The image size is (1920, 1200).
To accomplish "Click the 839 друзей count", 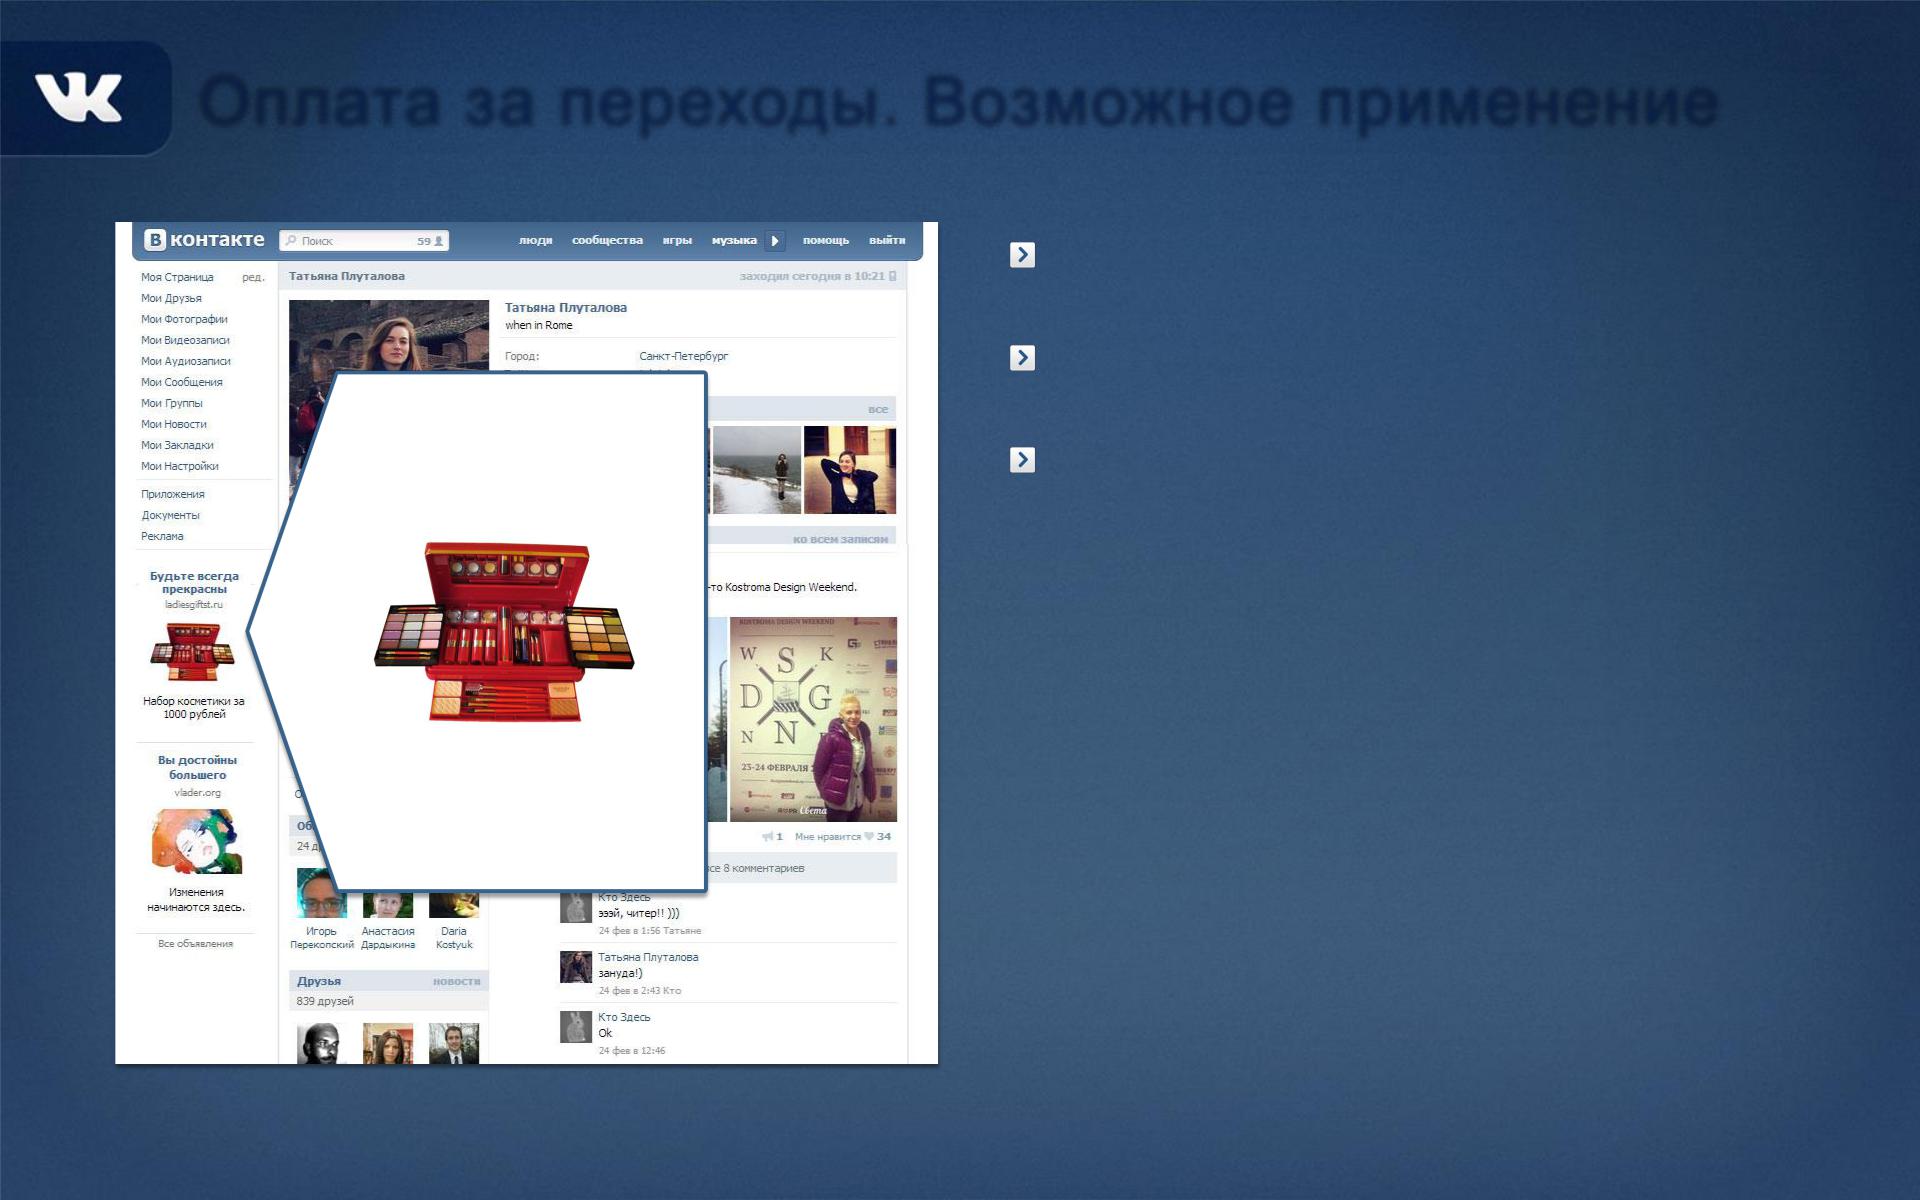I will pyautogui.click(x=325, y=1001).
